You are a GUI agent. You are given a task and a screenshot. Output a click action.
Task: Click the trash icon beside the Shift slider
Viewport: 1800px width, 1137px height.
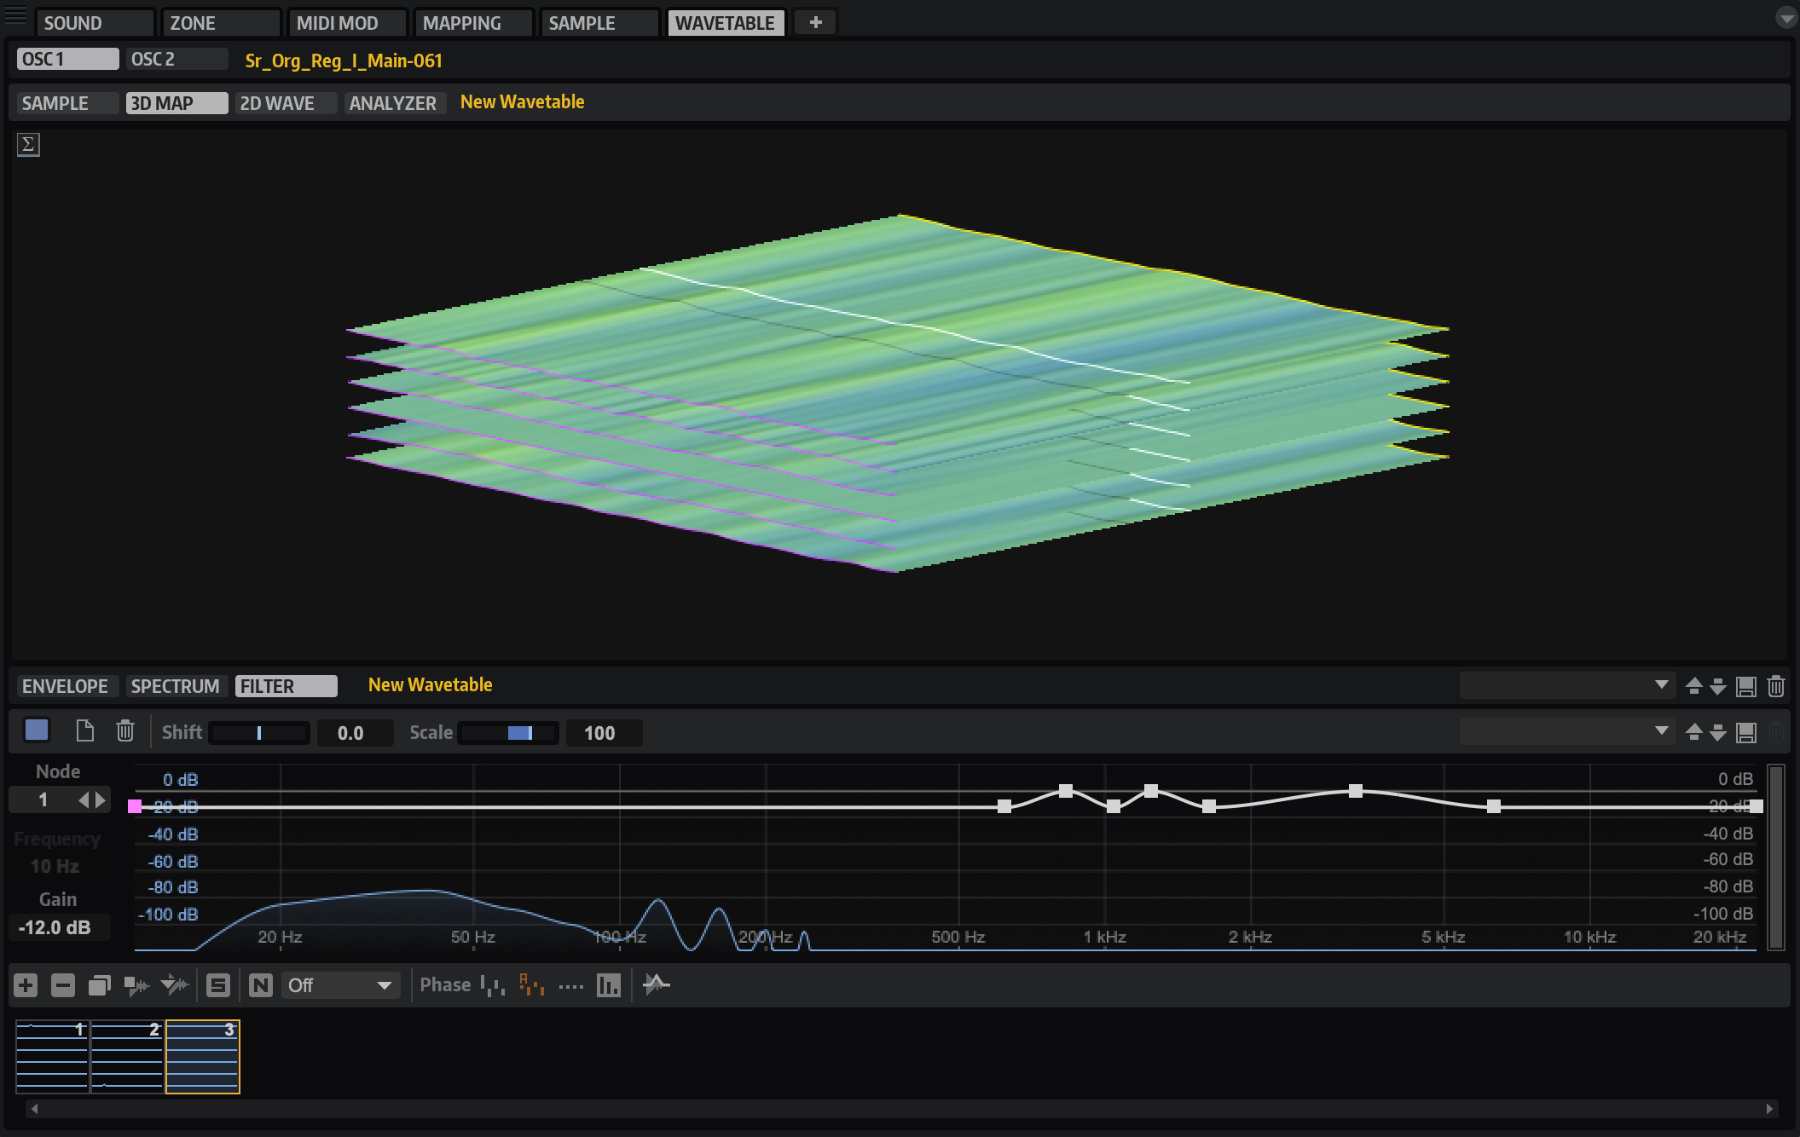pos(125,731)
